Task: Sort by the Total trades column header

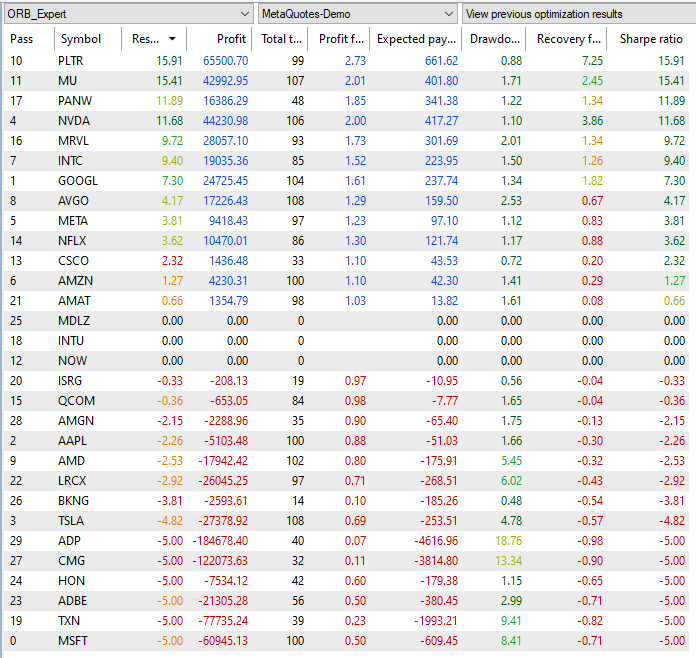Action: pyautogui.click(x=280, y=39)
